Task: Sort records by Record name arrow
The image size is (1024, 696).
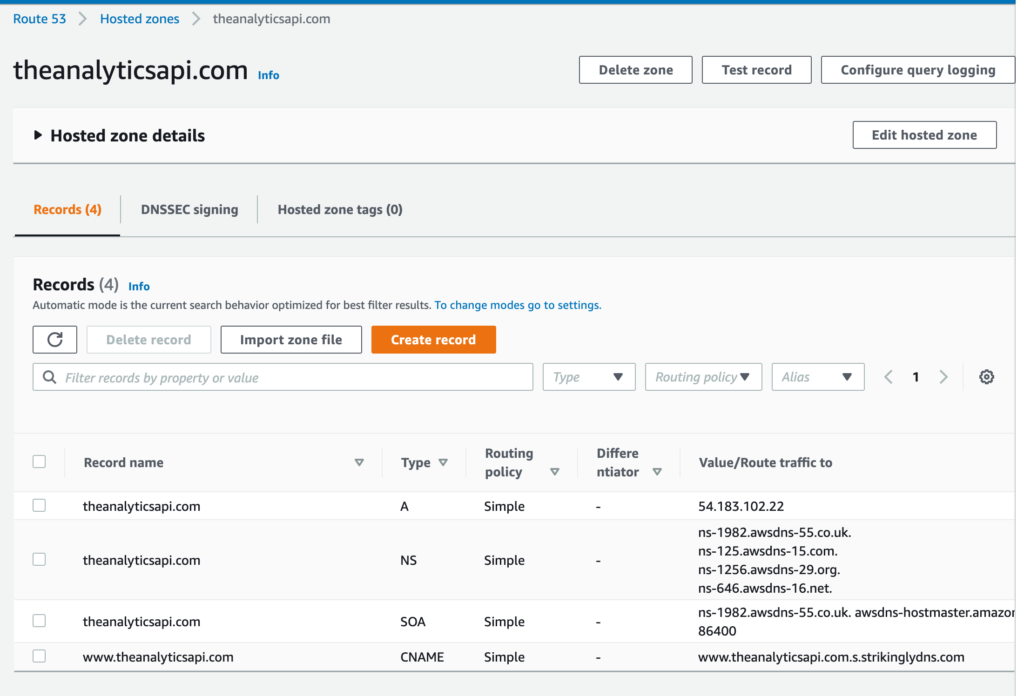Action: [x=359, y=463]
